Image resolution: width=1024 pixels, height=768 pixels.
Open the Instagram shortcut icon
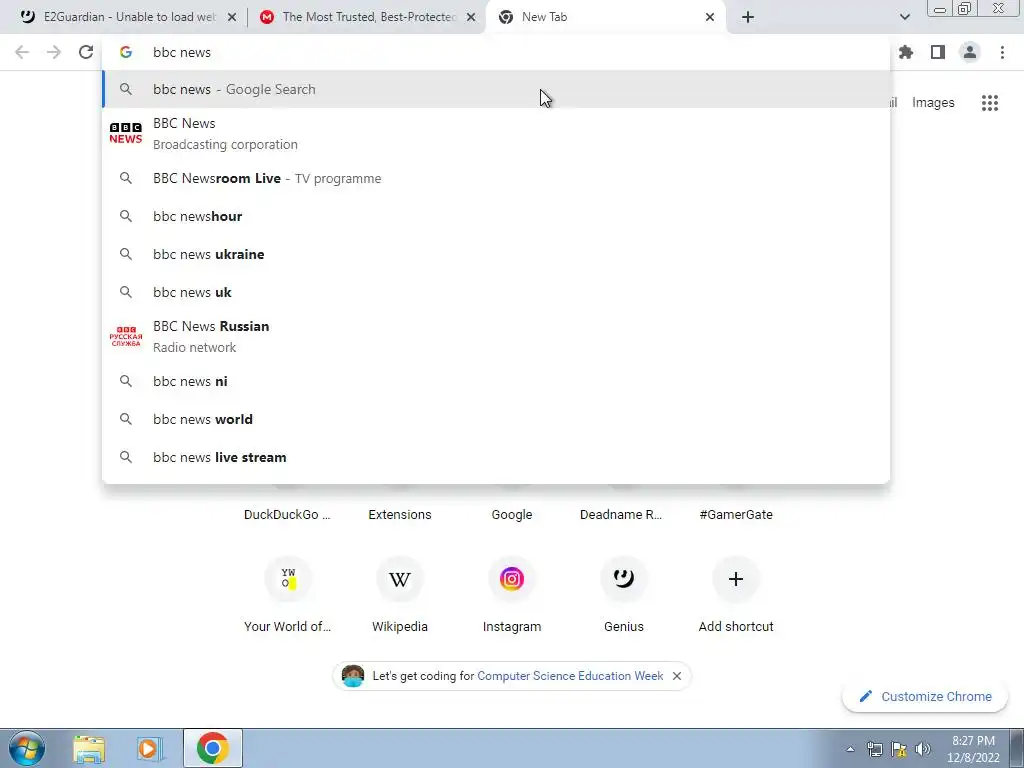coord(511,579)
